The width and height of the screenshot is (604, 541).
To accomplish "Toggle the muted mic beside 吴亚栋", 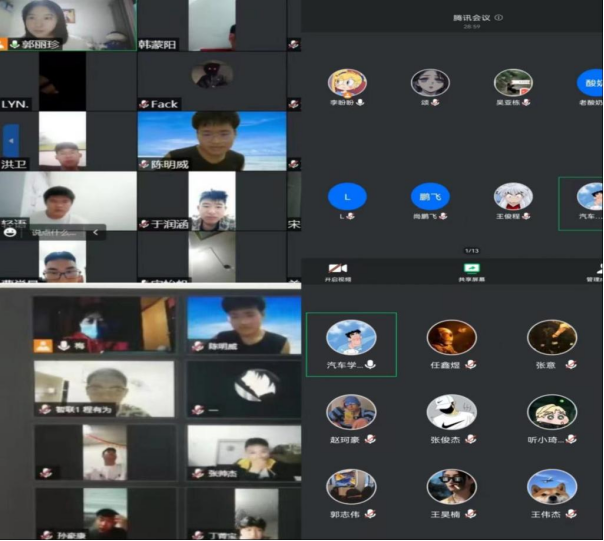I will [x=526, y=102].
